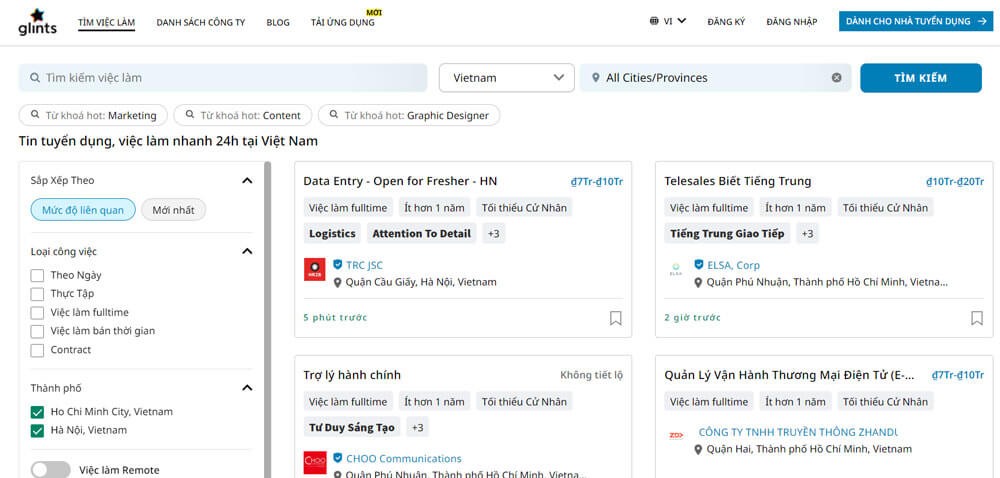Image resolution: width=1000 pixels, height=478 pixels.
Task: Open Công ty TNHH Truyền Thông ZHANDU link
Action: 798,432
